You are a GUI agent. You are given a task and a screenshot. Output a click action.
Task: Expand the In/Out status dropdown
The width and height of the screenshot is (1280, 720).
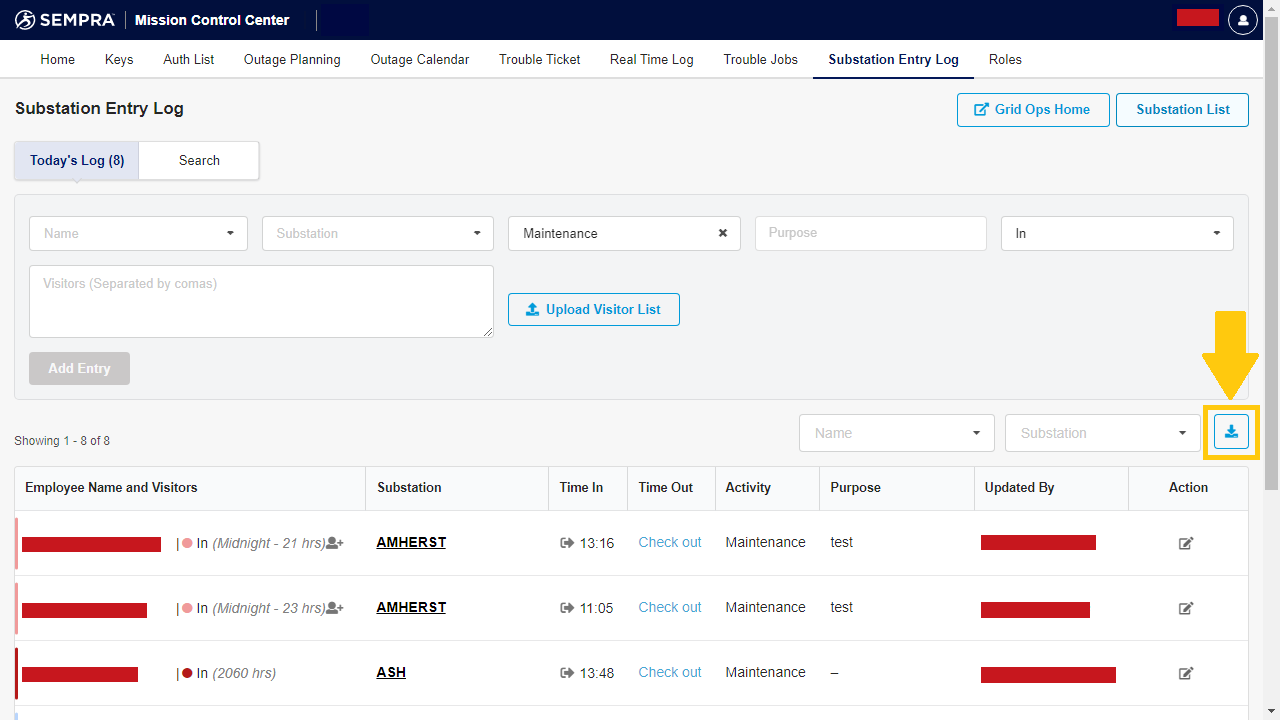[x=1116, y=233]
